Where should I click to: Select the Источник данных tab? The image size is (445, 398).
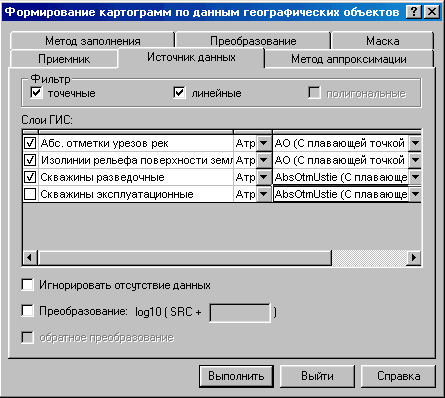[191, 57]
